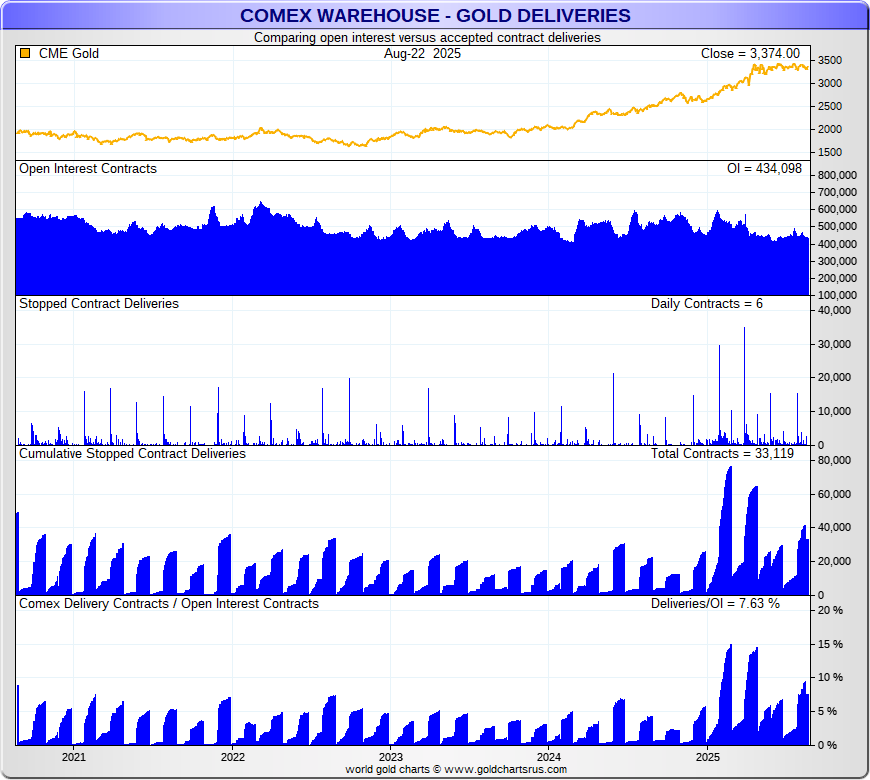Click the 3500 gold price axis tick
Screen dimensions: 870x780
829,60
